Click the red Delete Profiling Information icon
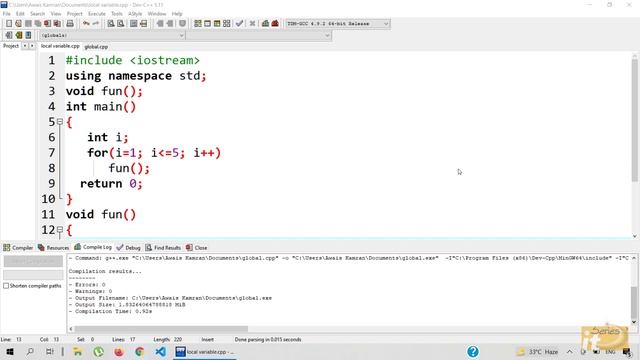This screenshot has height=360, width=640. point(275,24)
